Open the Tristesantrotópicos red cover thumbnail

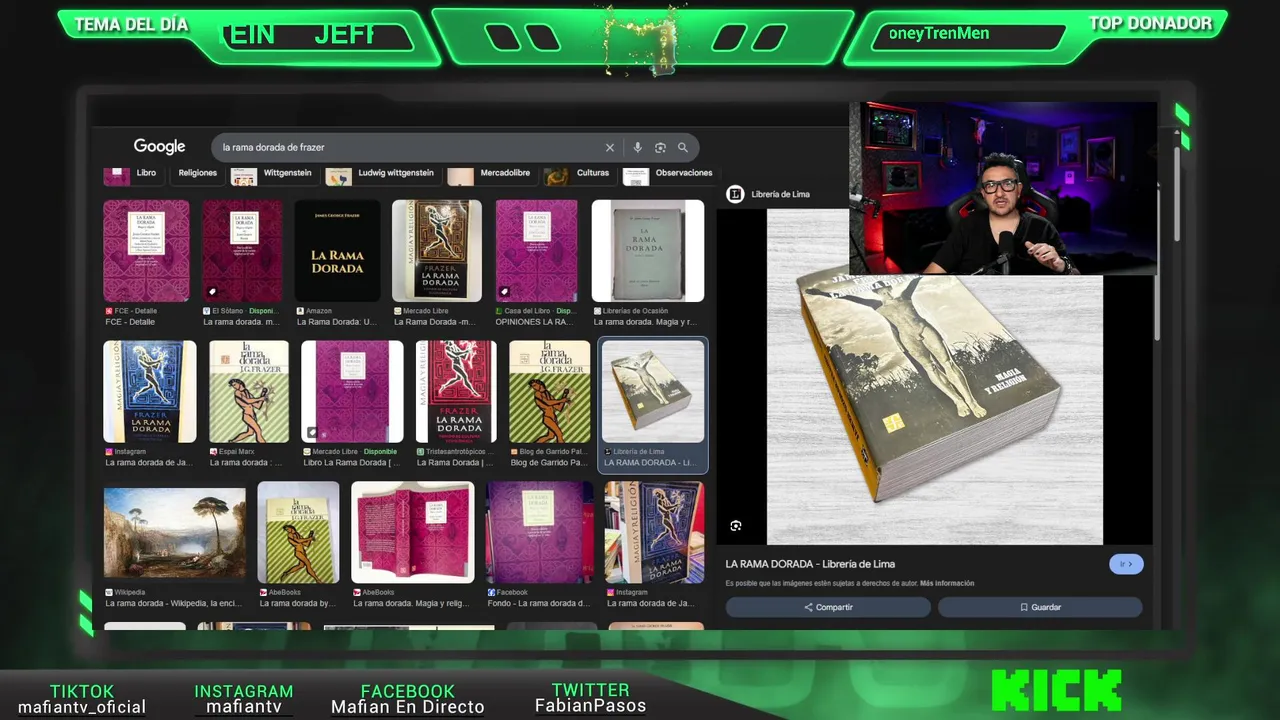456,392
